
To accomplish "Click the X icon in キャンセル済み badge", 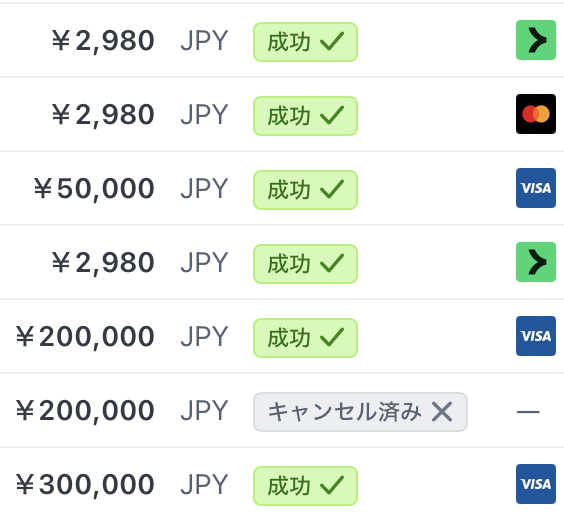I will (x=442, y=412).
